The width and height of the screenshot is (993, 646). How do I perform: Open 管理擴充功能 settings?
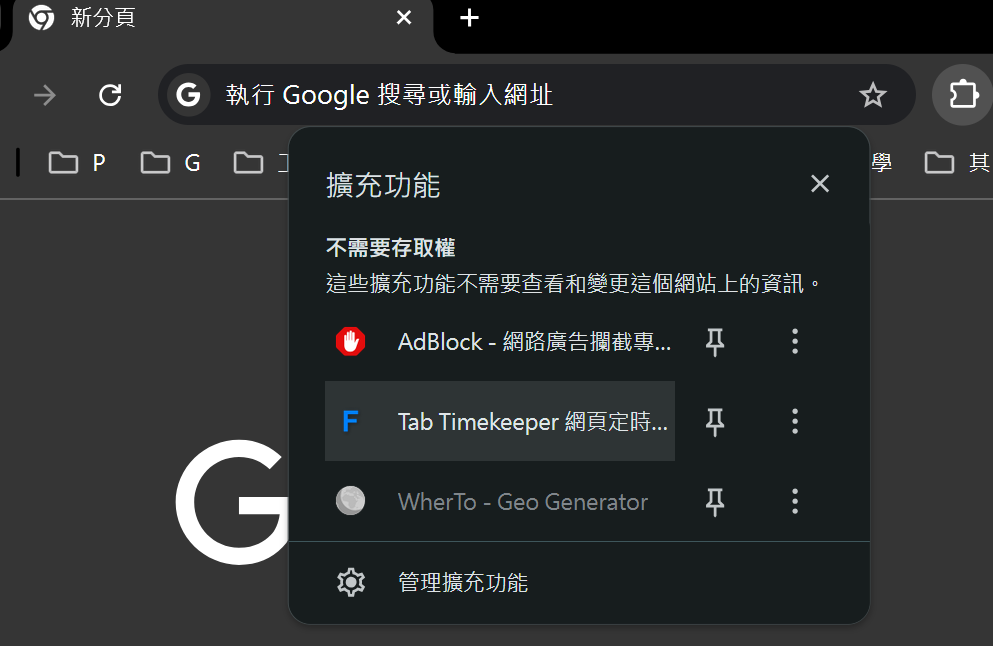pos(462,582)
